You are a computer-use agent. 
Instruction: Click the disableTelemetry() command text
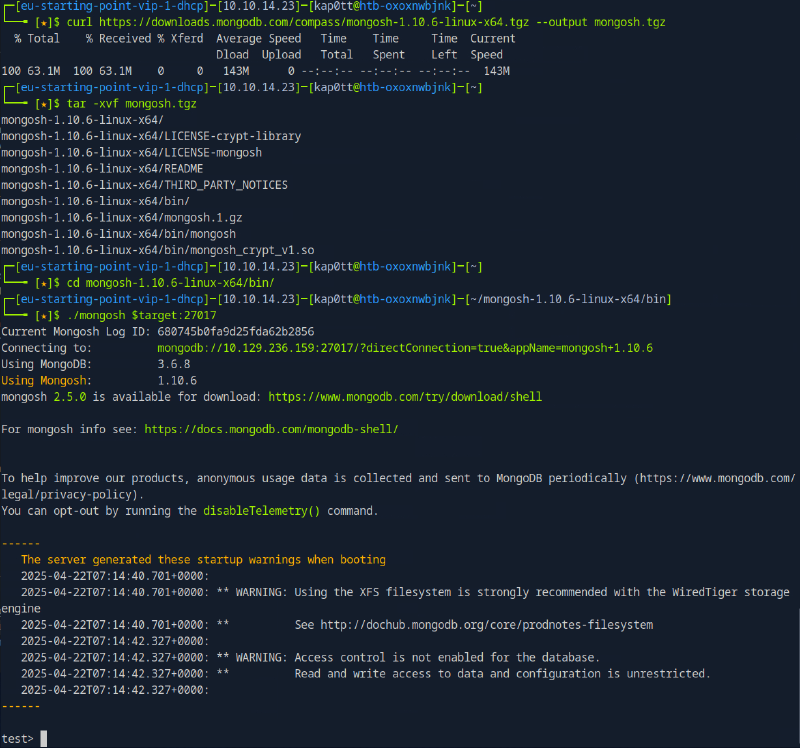[261, 511]
